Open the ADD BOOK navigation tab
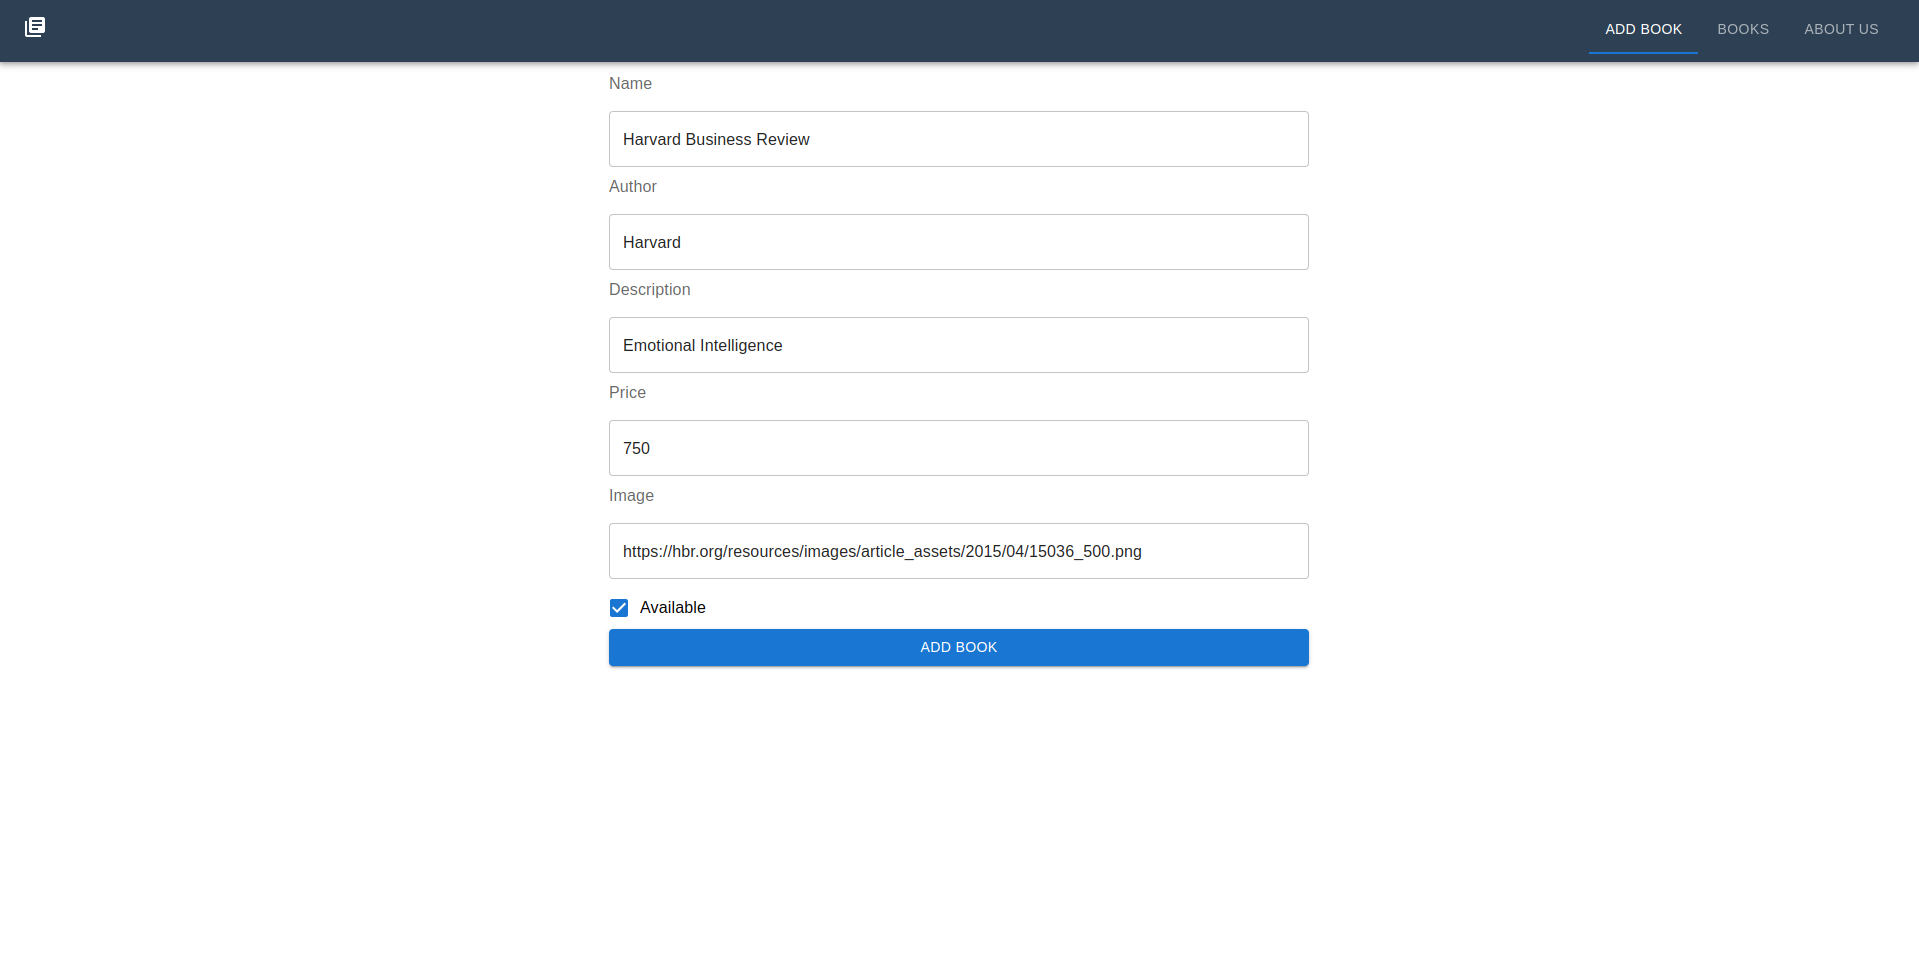The image size is (1919, 978). 1642,29
